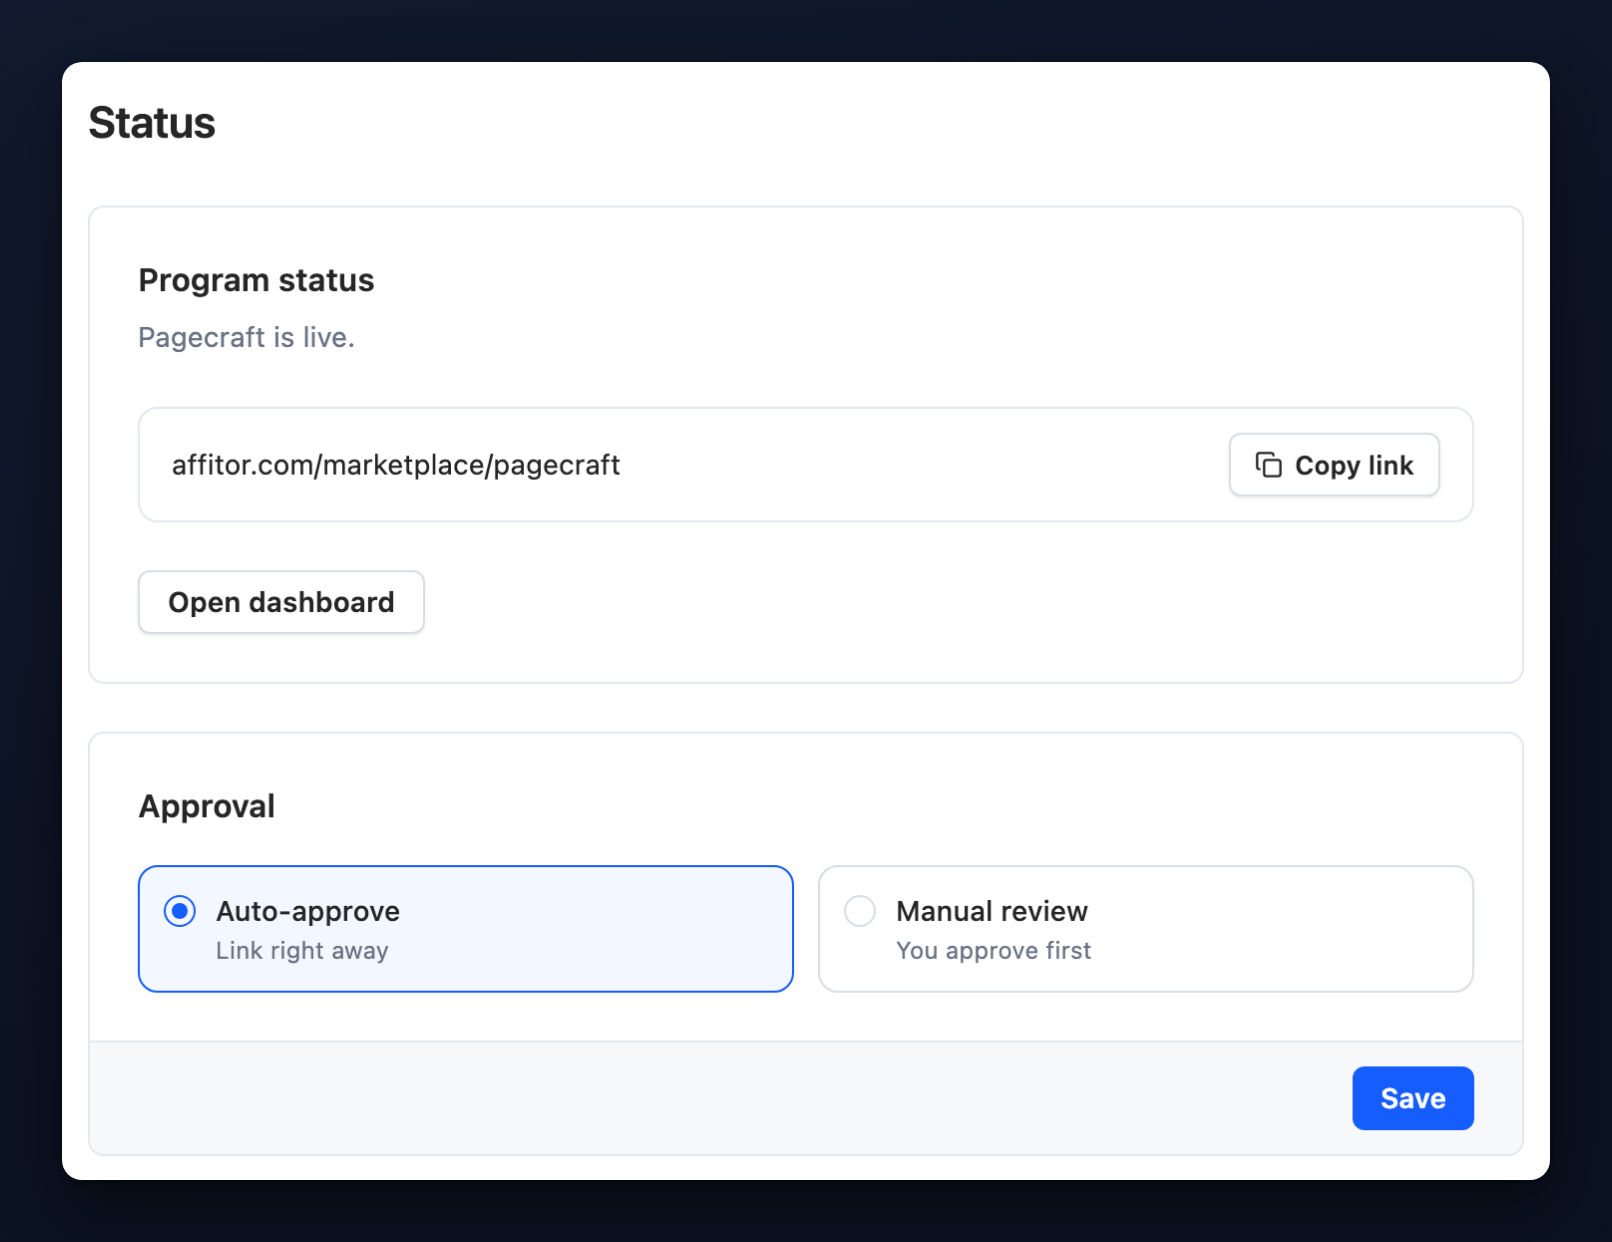Click the Program status heading
The height and width of the screenshot is (1242, 1612).
tap(256, 280)
